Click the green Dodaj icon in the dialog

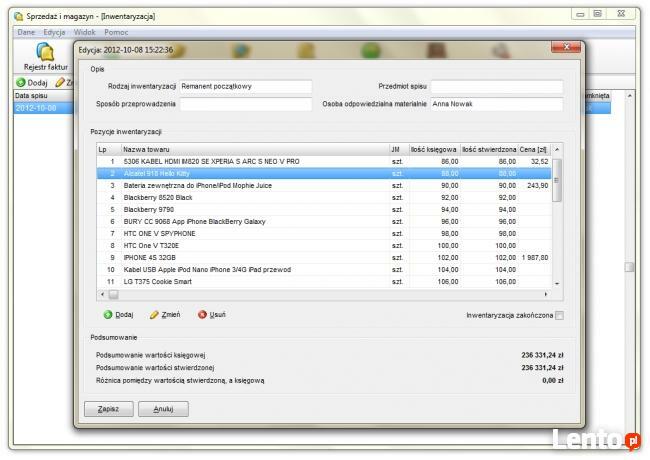(x=108, y=314)
